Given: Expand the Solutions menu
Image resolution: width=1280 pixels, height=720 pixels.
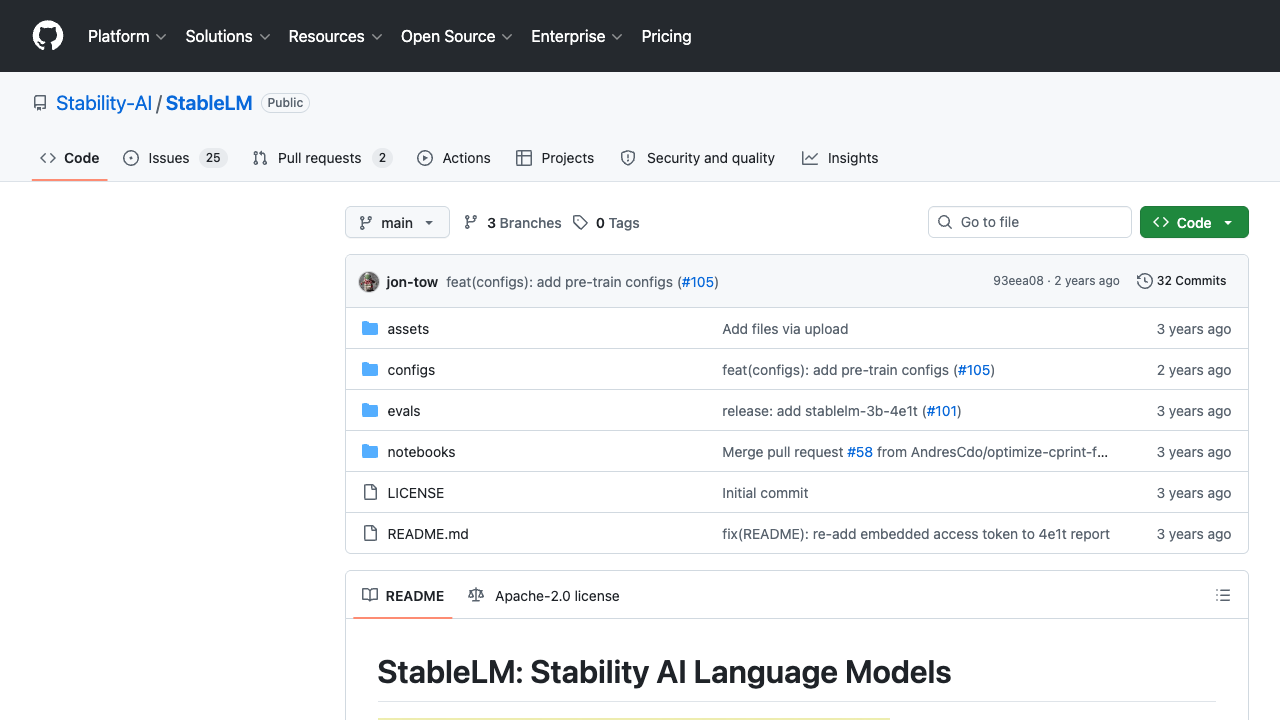Looking at the screenshot, I should click(228, 36).
